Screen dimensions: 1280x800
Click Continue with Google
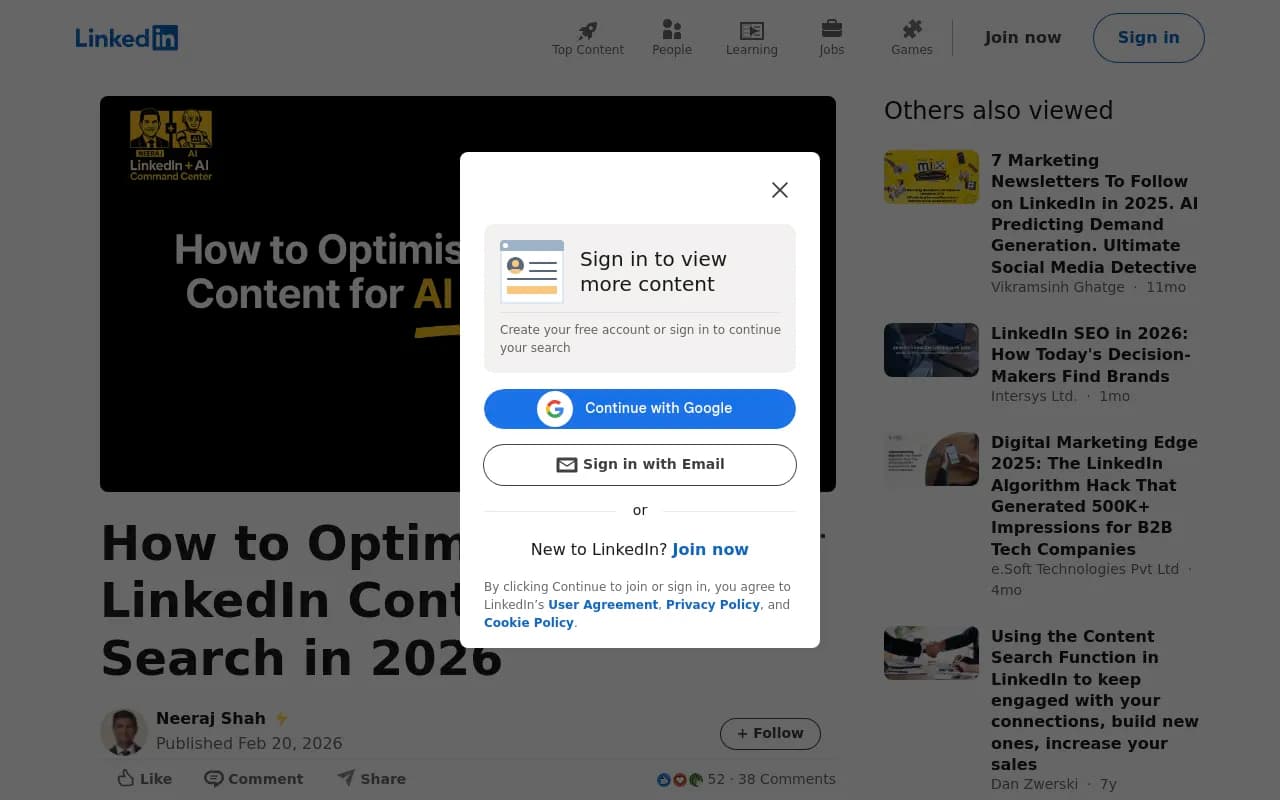click(x=639, y=408)
